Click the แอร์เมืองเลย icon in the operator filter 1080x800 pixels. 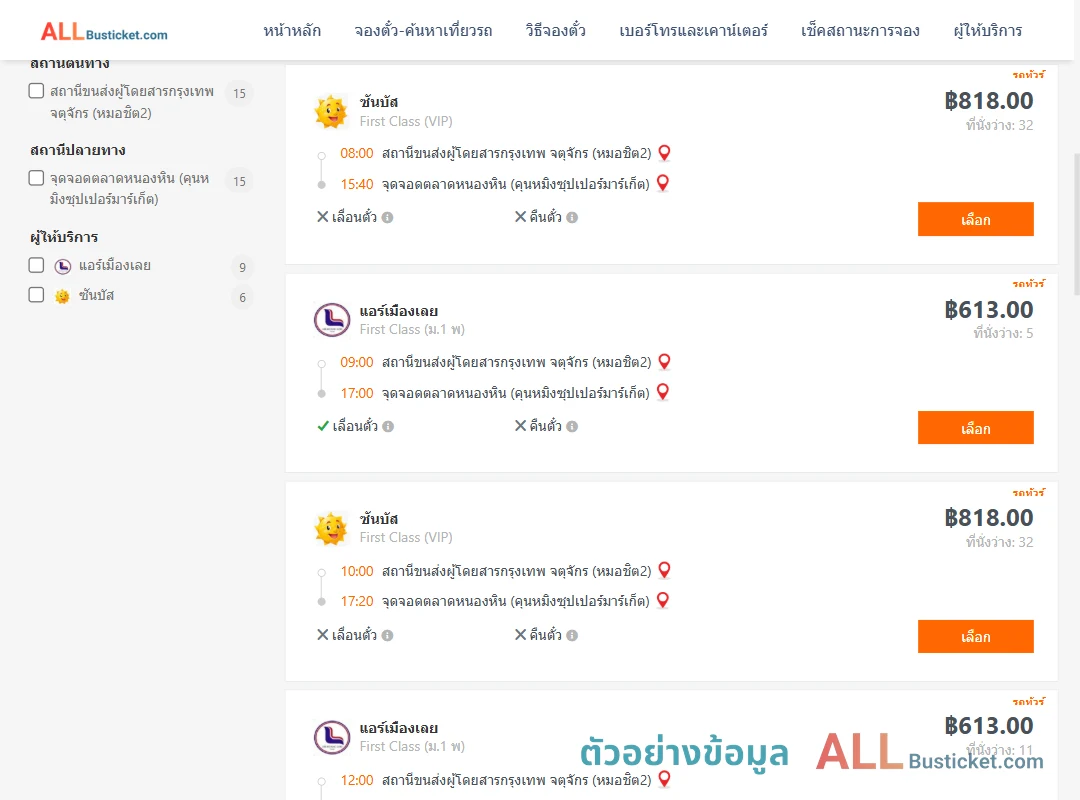point(63,267)
